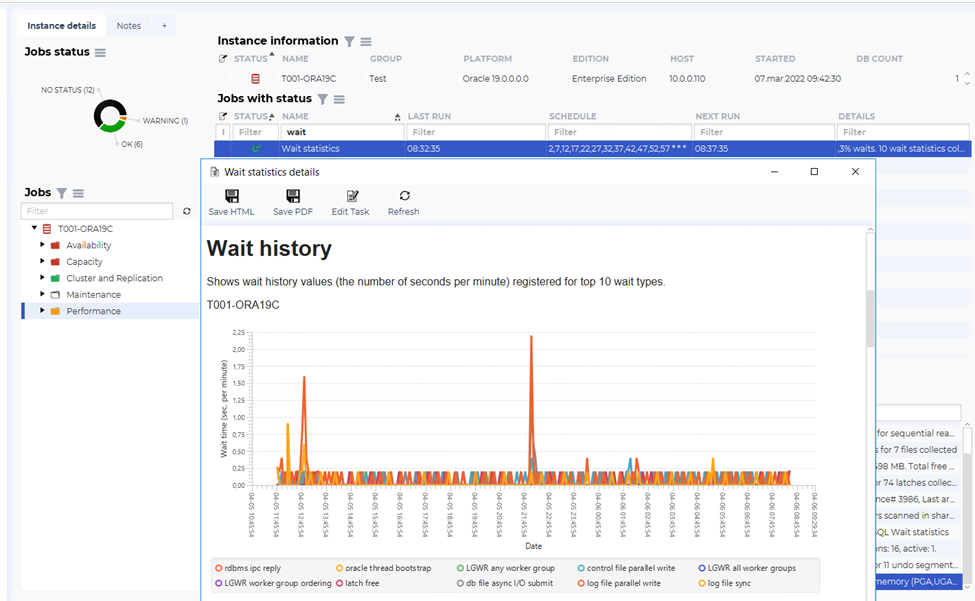Expand the Availability tree node
Viewport: 975px width, 601px height.
point(43,245)
